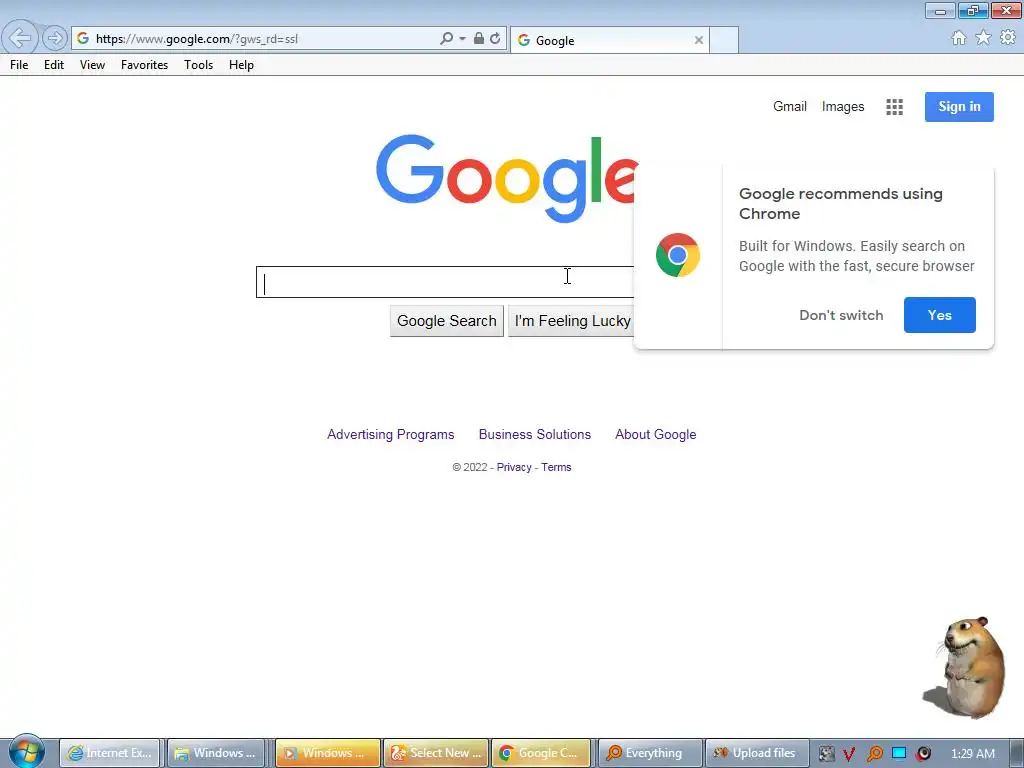Switch to Windows Media Player taskbar button

pos(328,753)
